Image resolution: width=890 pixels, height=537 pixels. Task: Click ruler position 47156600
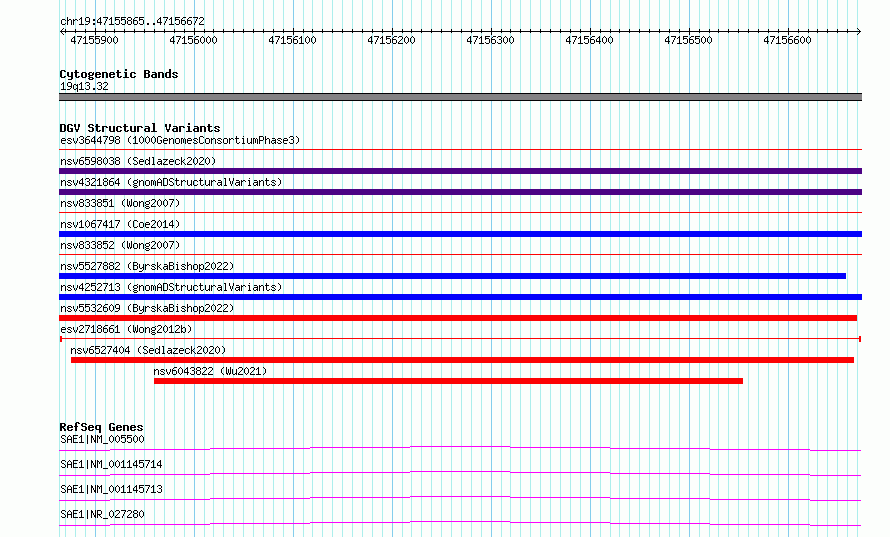tap(787, 40)
